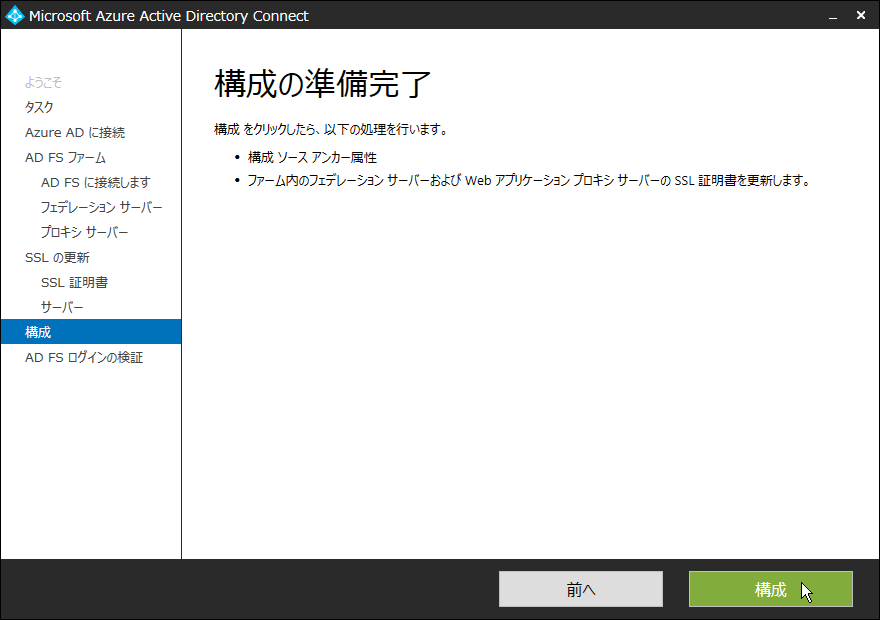
Task: Open the SSL の更新 step
Action: (57, 258)
